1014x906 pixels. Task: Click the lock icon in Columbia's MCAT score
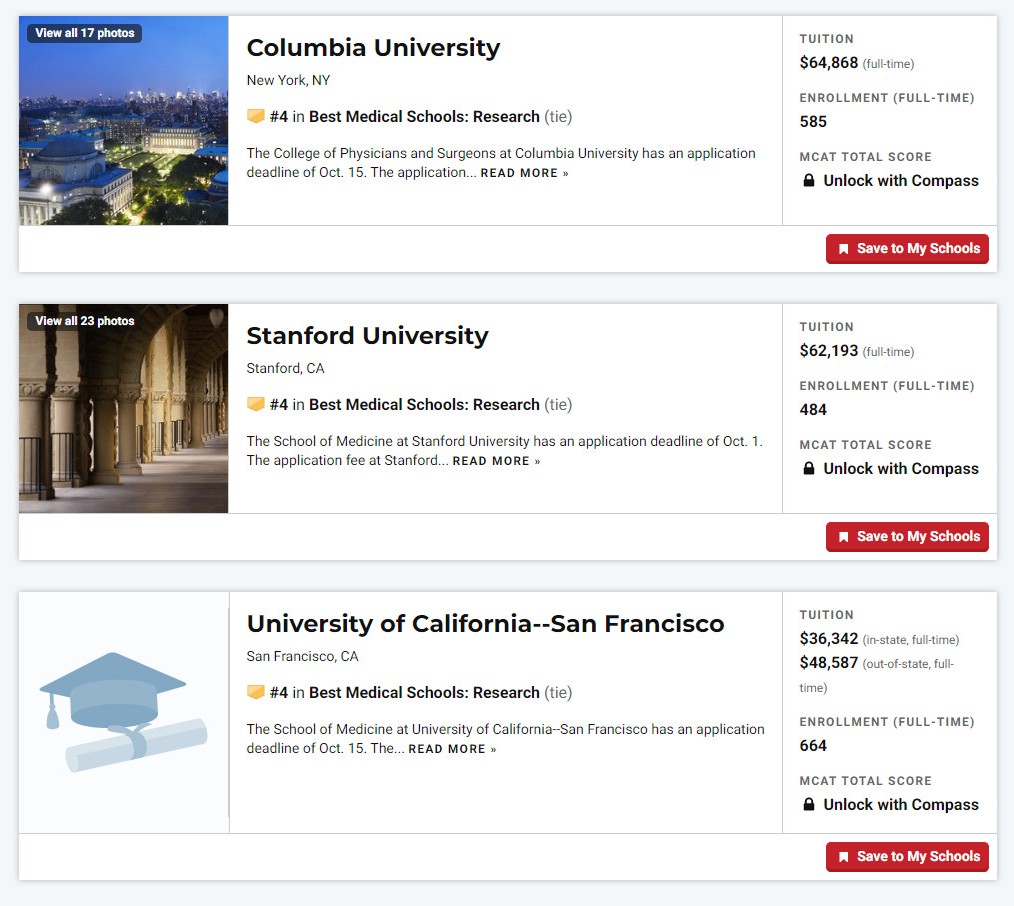coord(808,180)
